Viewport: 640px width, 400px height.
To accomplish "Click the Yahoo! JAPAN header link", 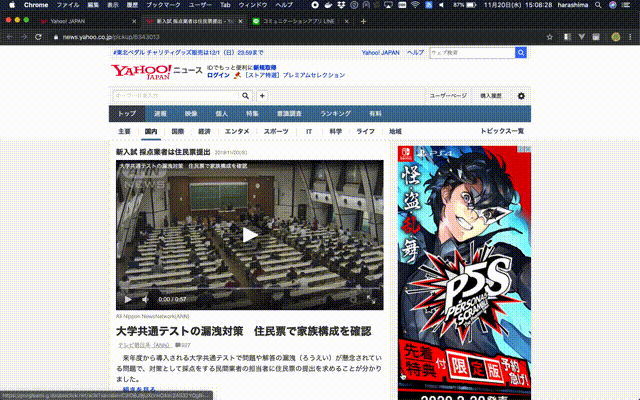I will point(380,53).
